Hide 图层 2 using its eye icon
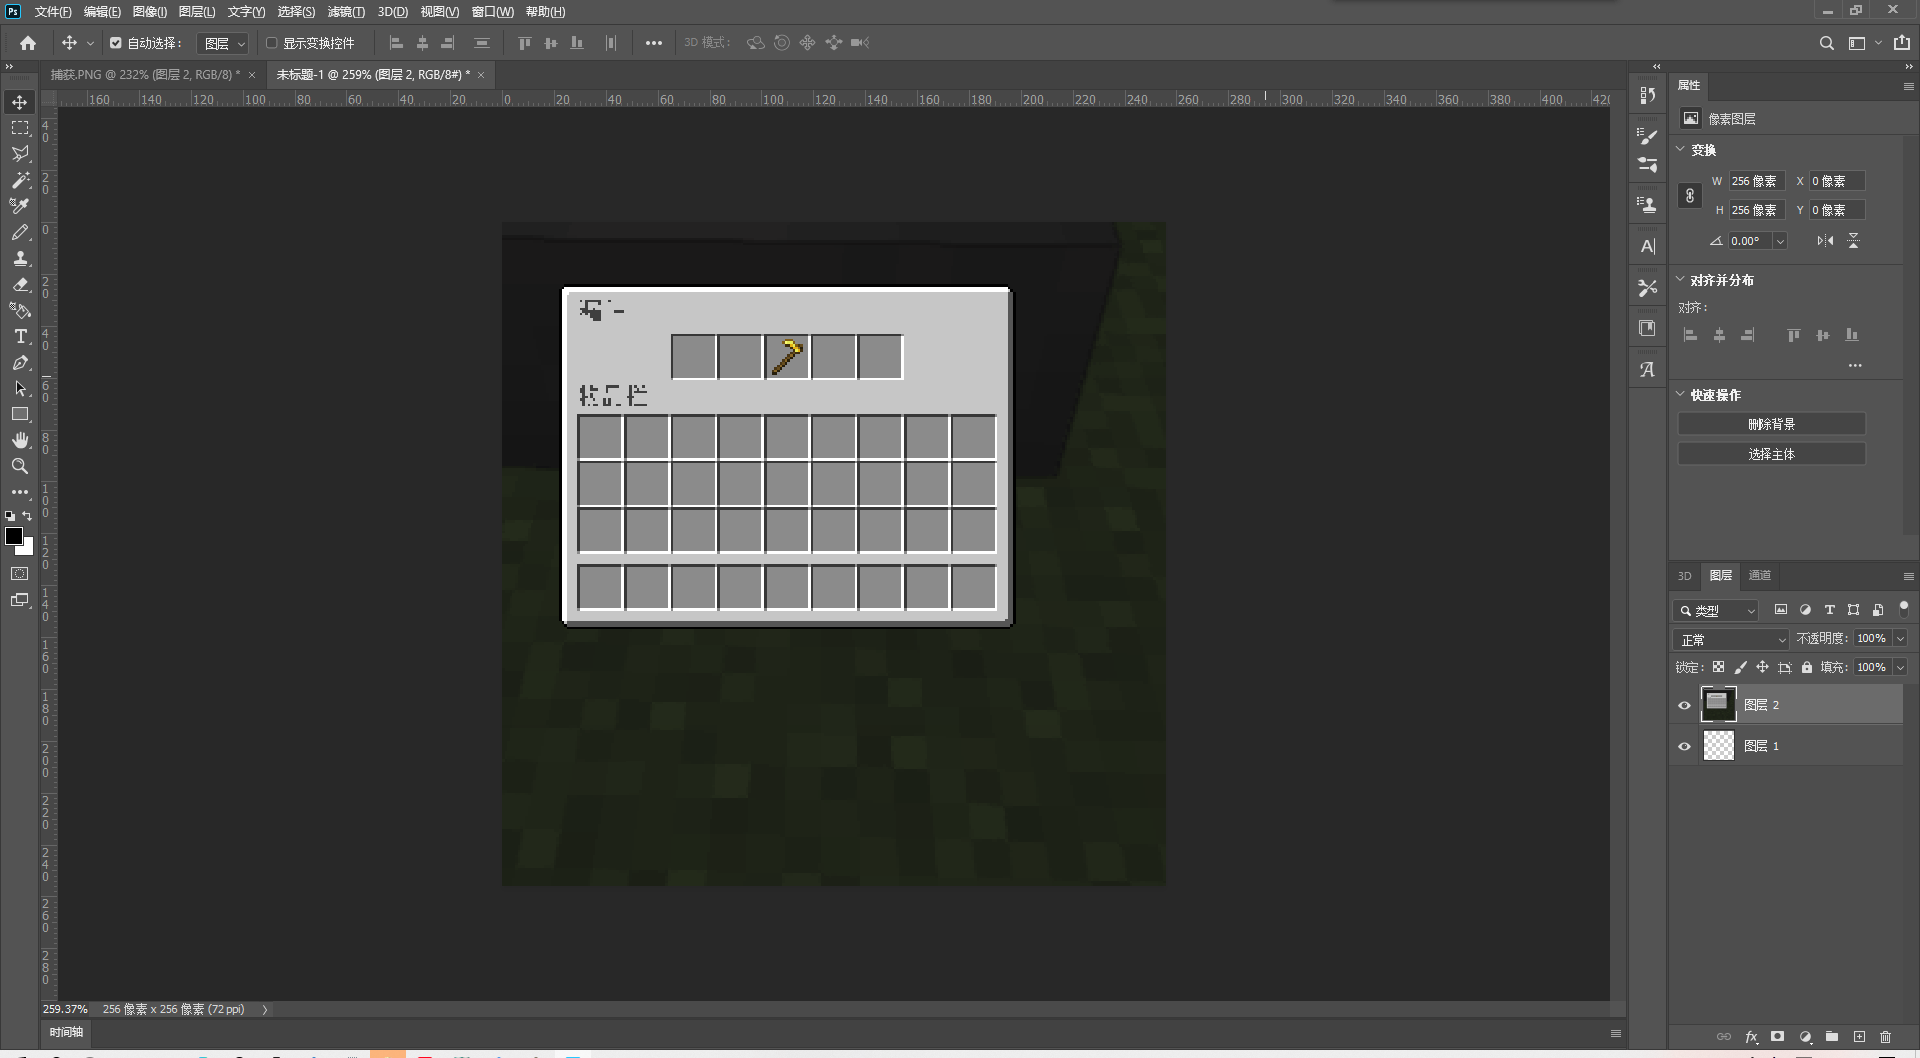The width and height of the screenshot is (1920, 1058). pos(1684,705)
